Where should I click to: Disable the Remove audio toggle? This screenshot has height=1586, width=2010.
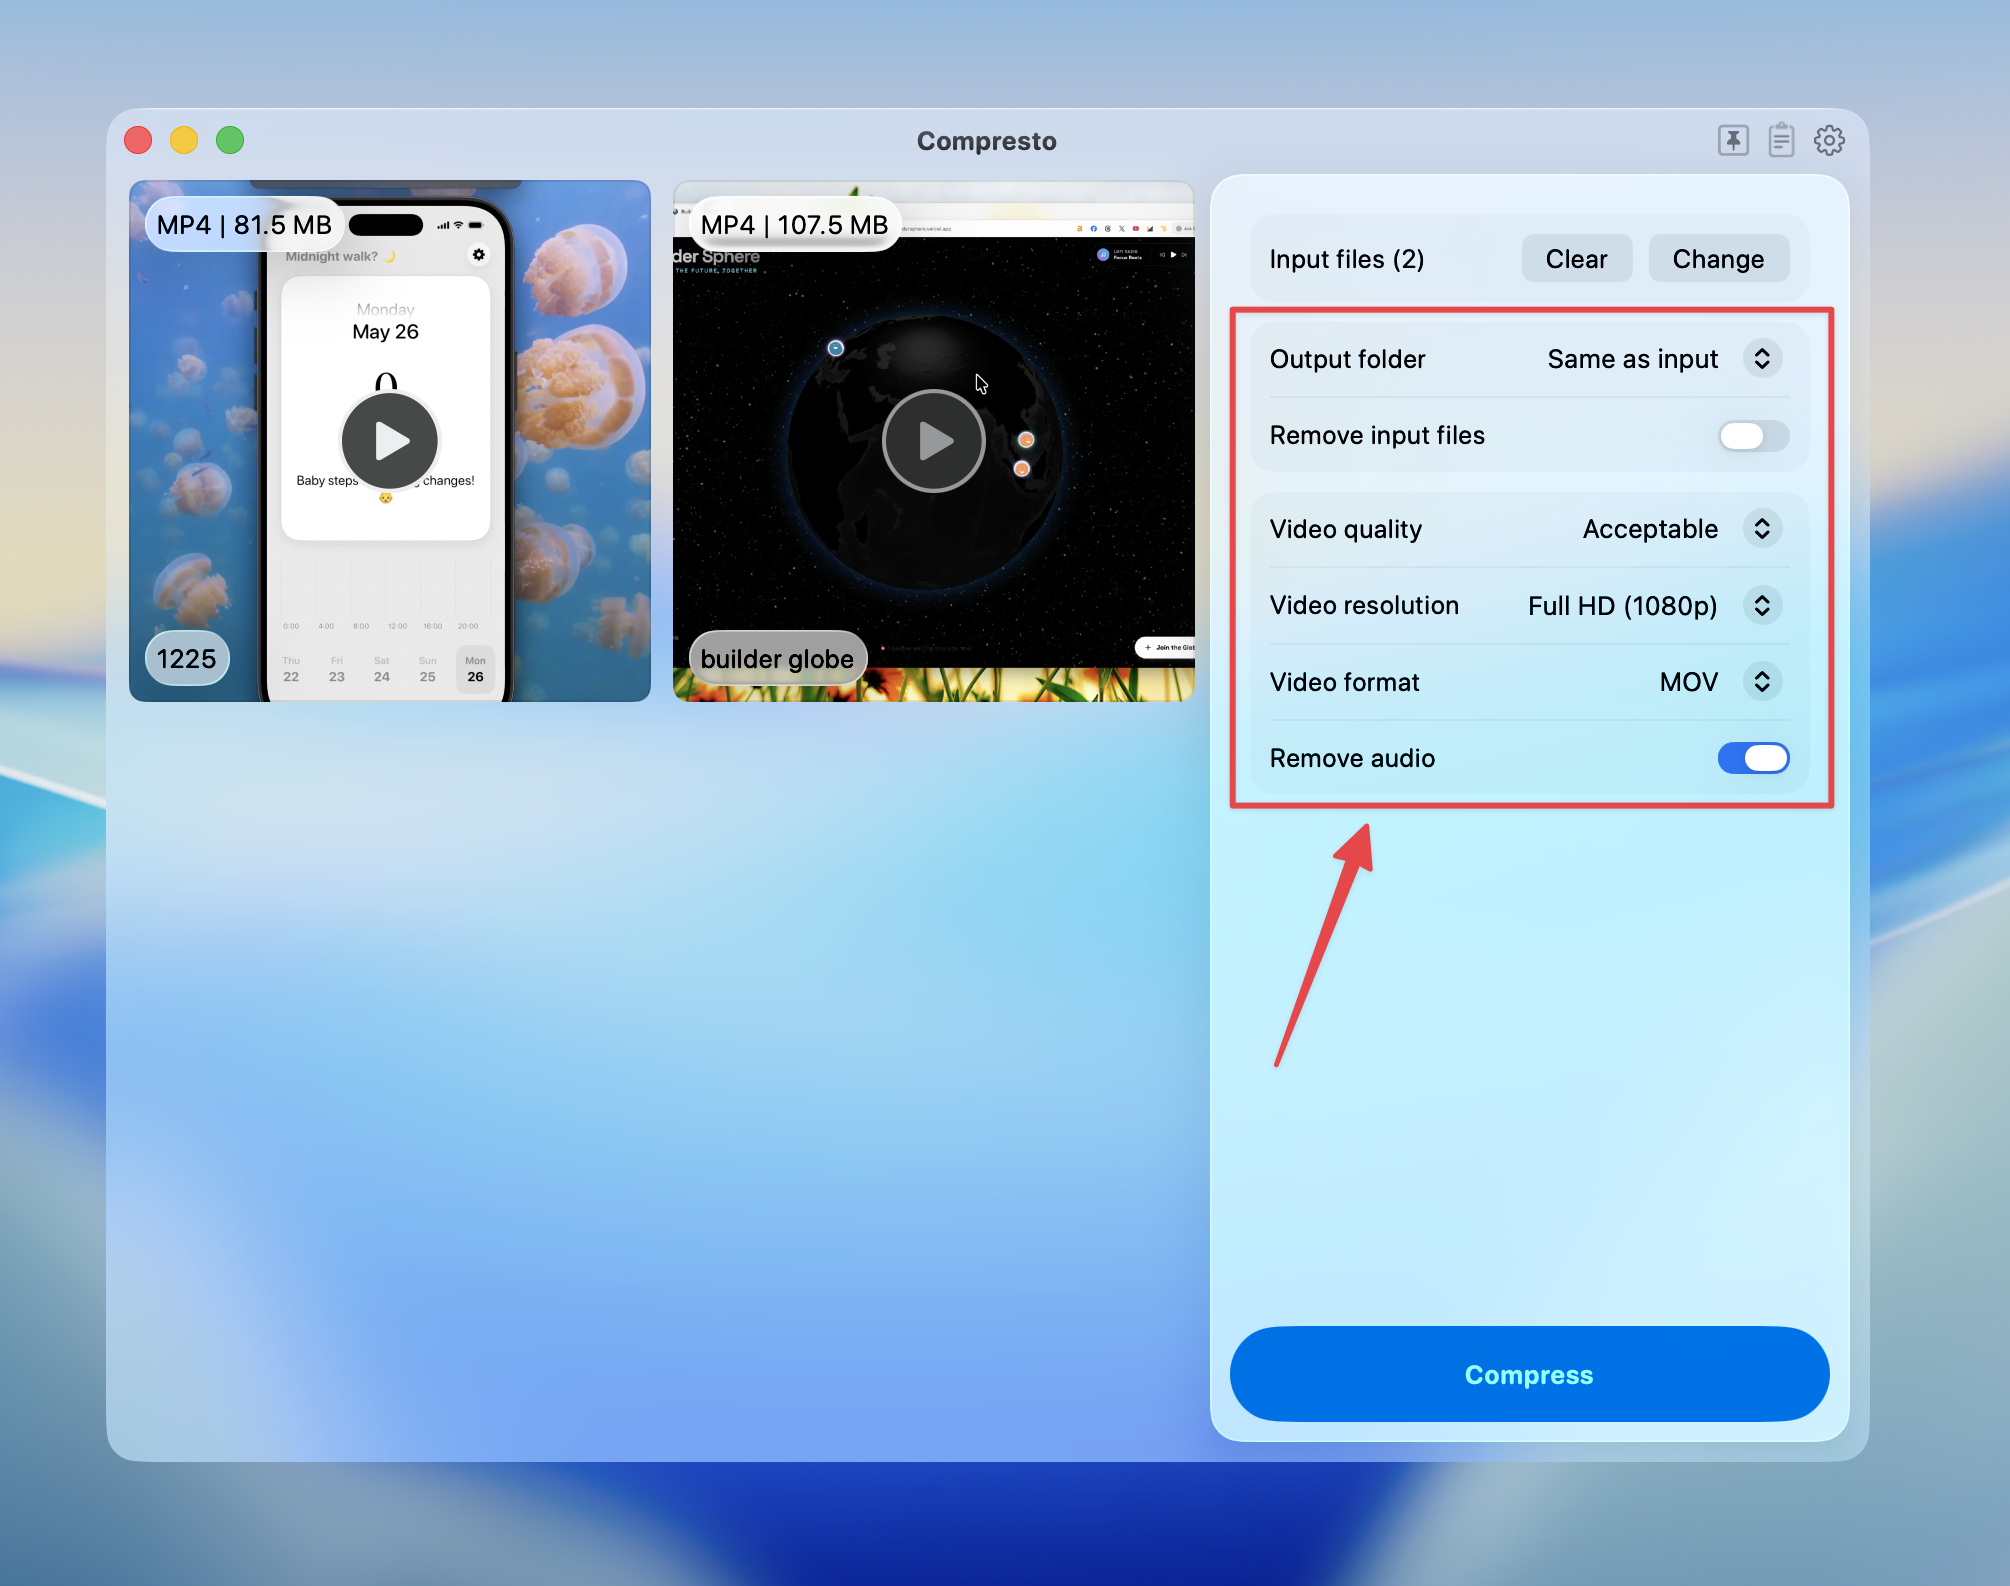tap(1753, 758)
